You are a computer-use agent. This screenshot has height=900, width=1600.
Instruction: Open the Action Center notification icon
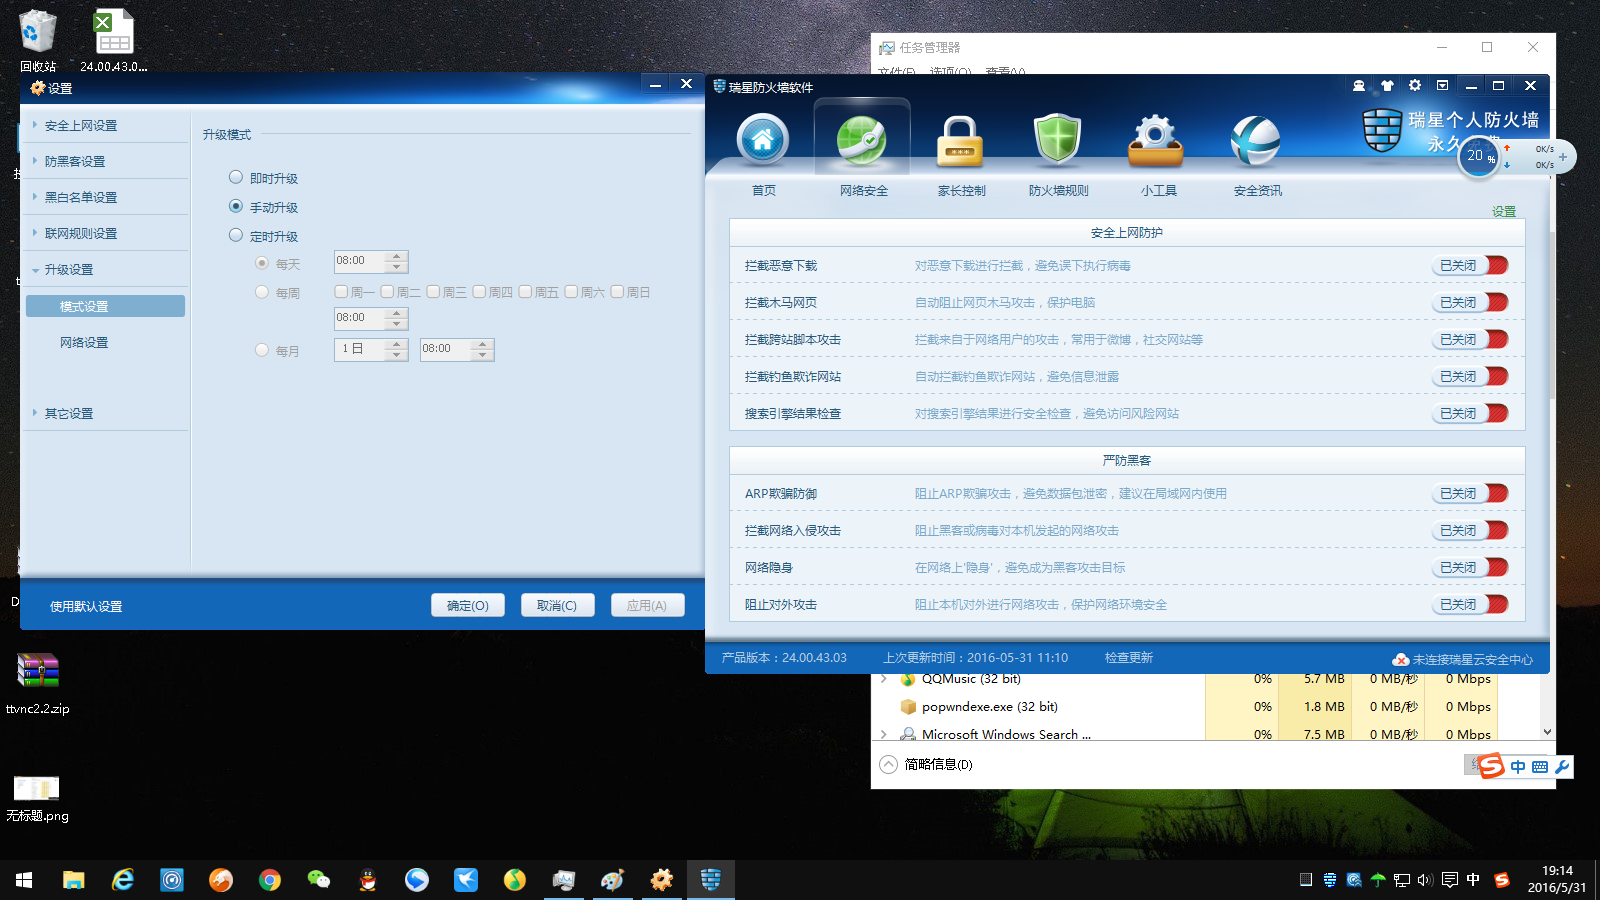[1449, 880]
